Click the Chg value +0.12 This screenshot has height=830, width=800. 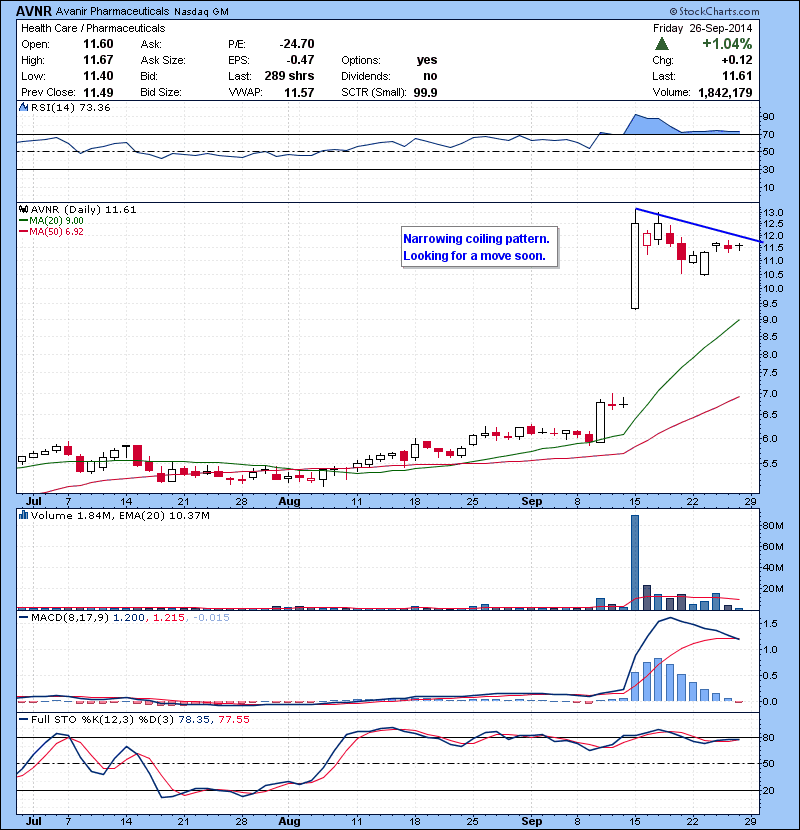tap(737, 60)
